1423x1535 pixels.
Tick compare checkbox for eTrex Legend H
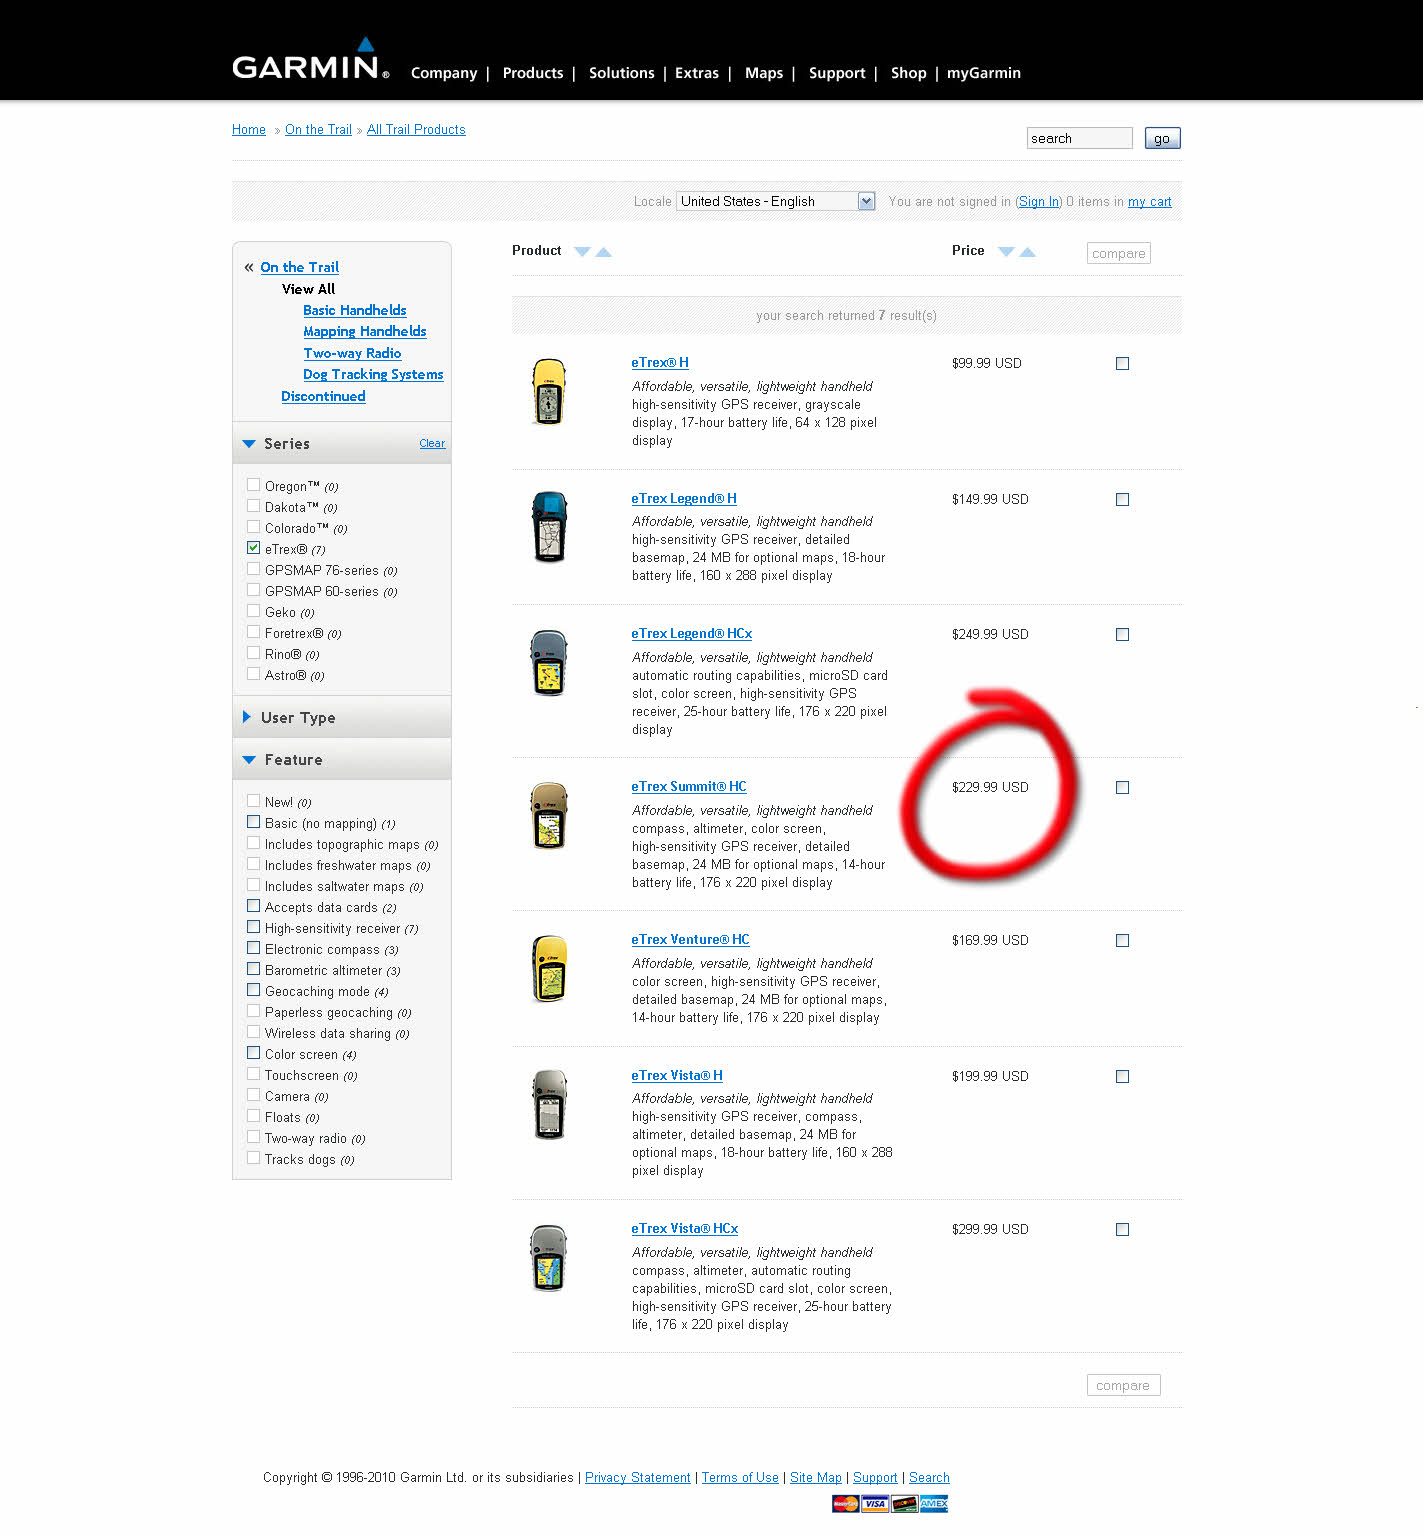(1122, 500)
